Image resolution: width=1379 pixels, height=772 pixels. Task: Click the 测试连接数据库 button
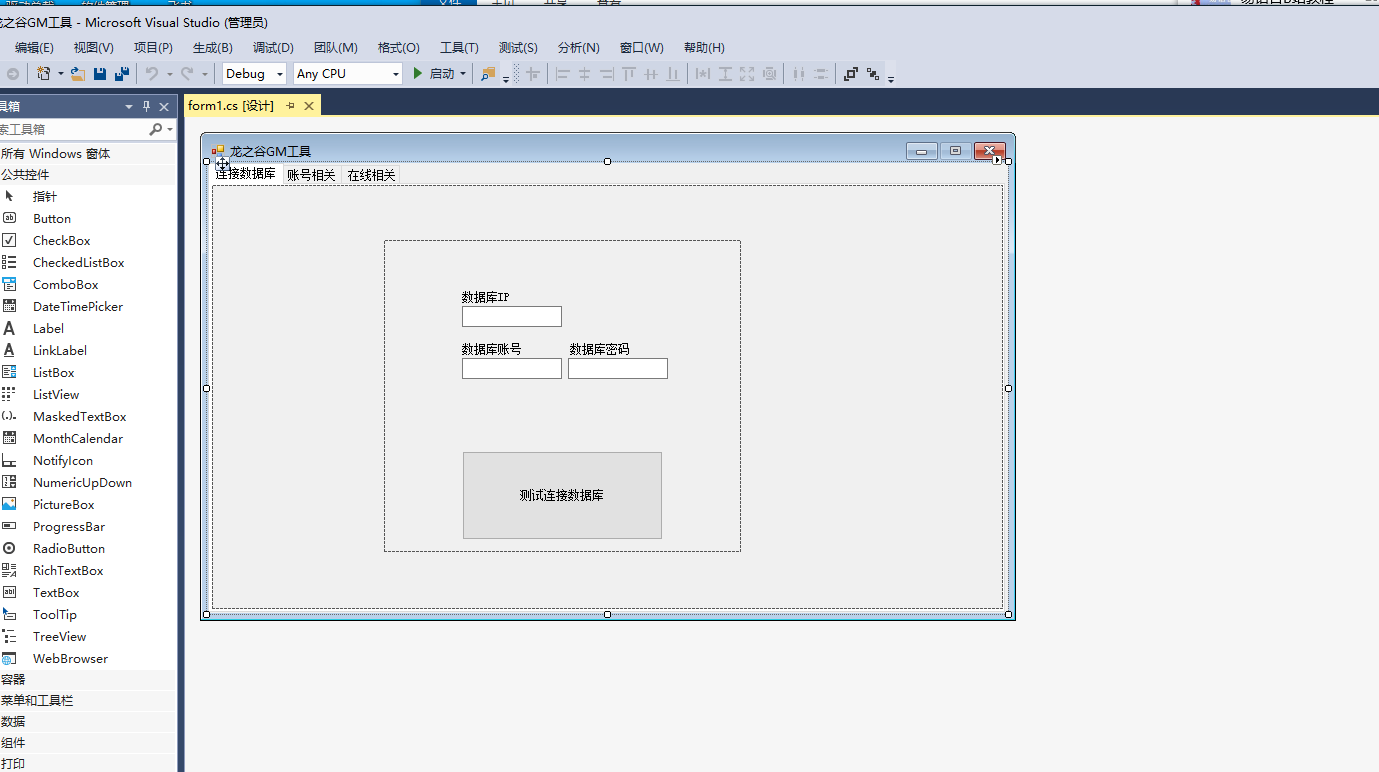click(x=562, y=495)
